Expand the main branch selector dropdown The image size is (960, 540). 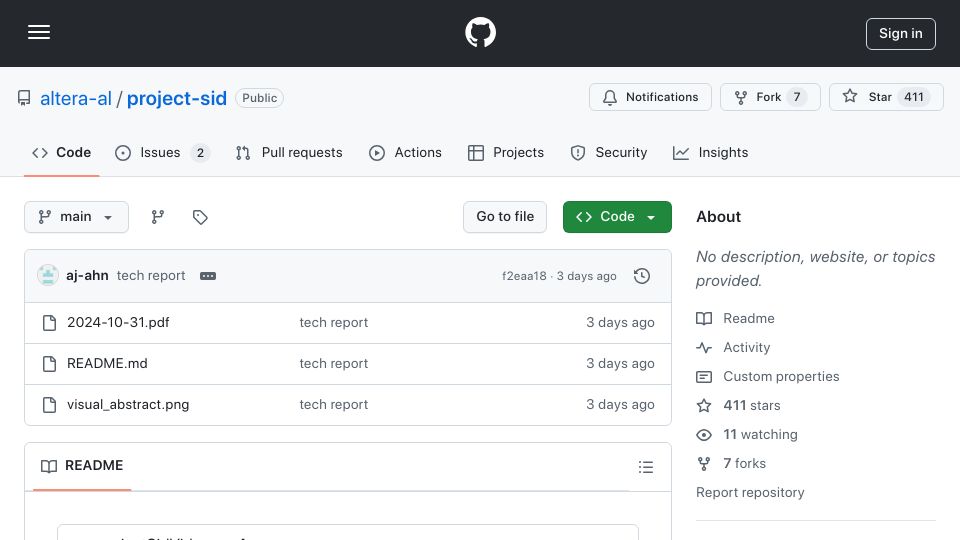click(77, 217)
